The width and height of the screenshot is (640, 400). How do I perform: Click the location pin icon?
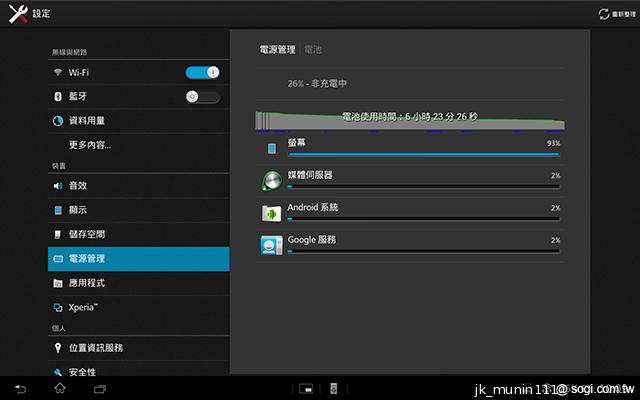coord(58,348)
